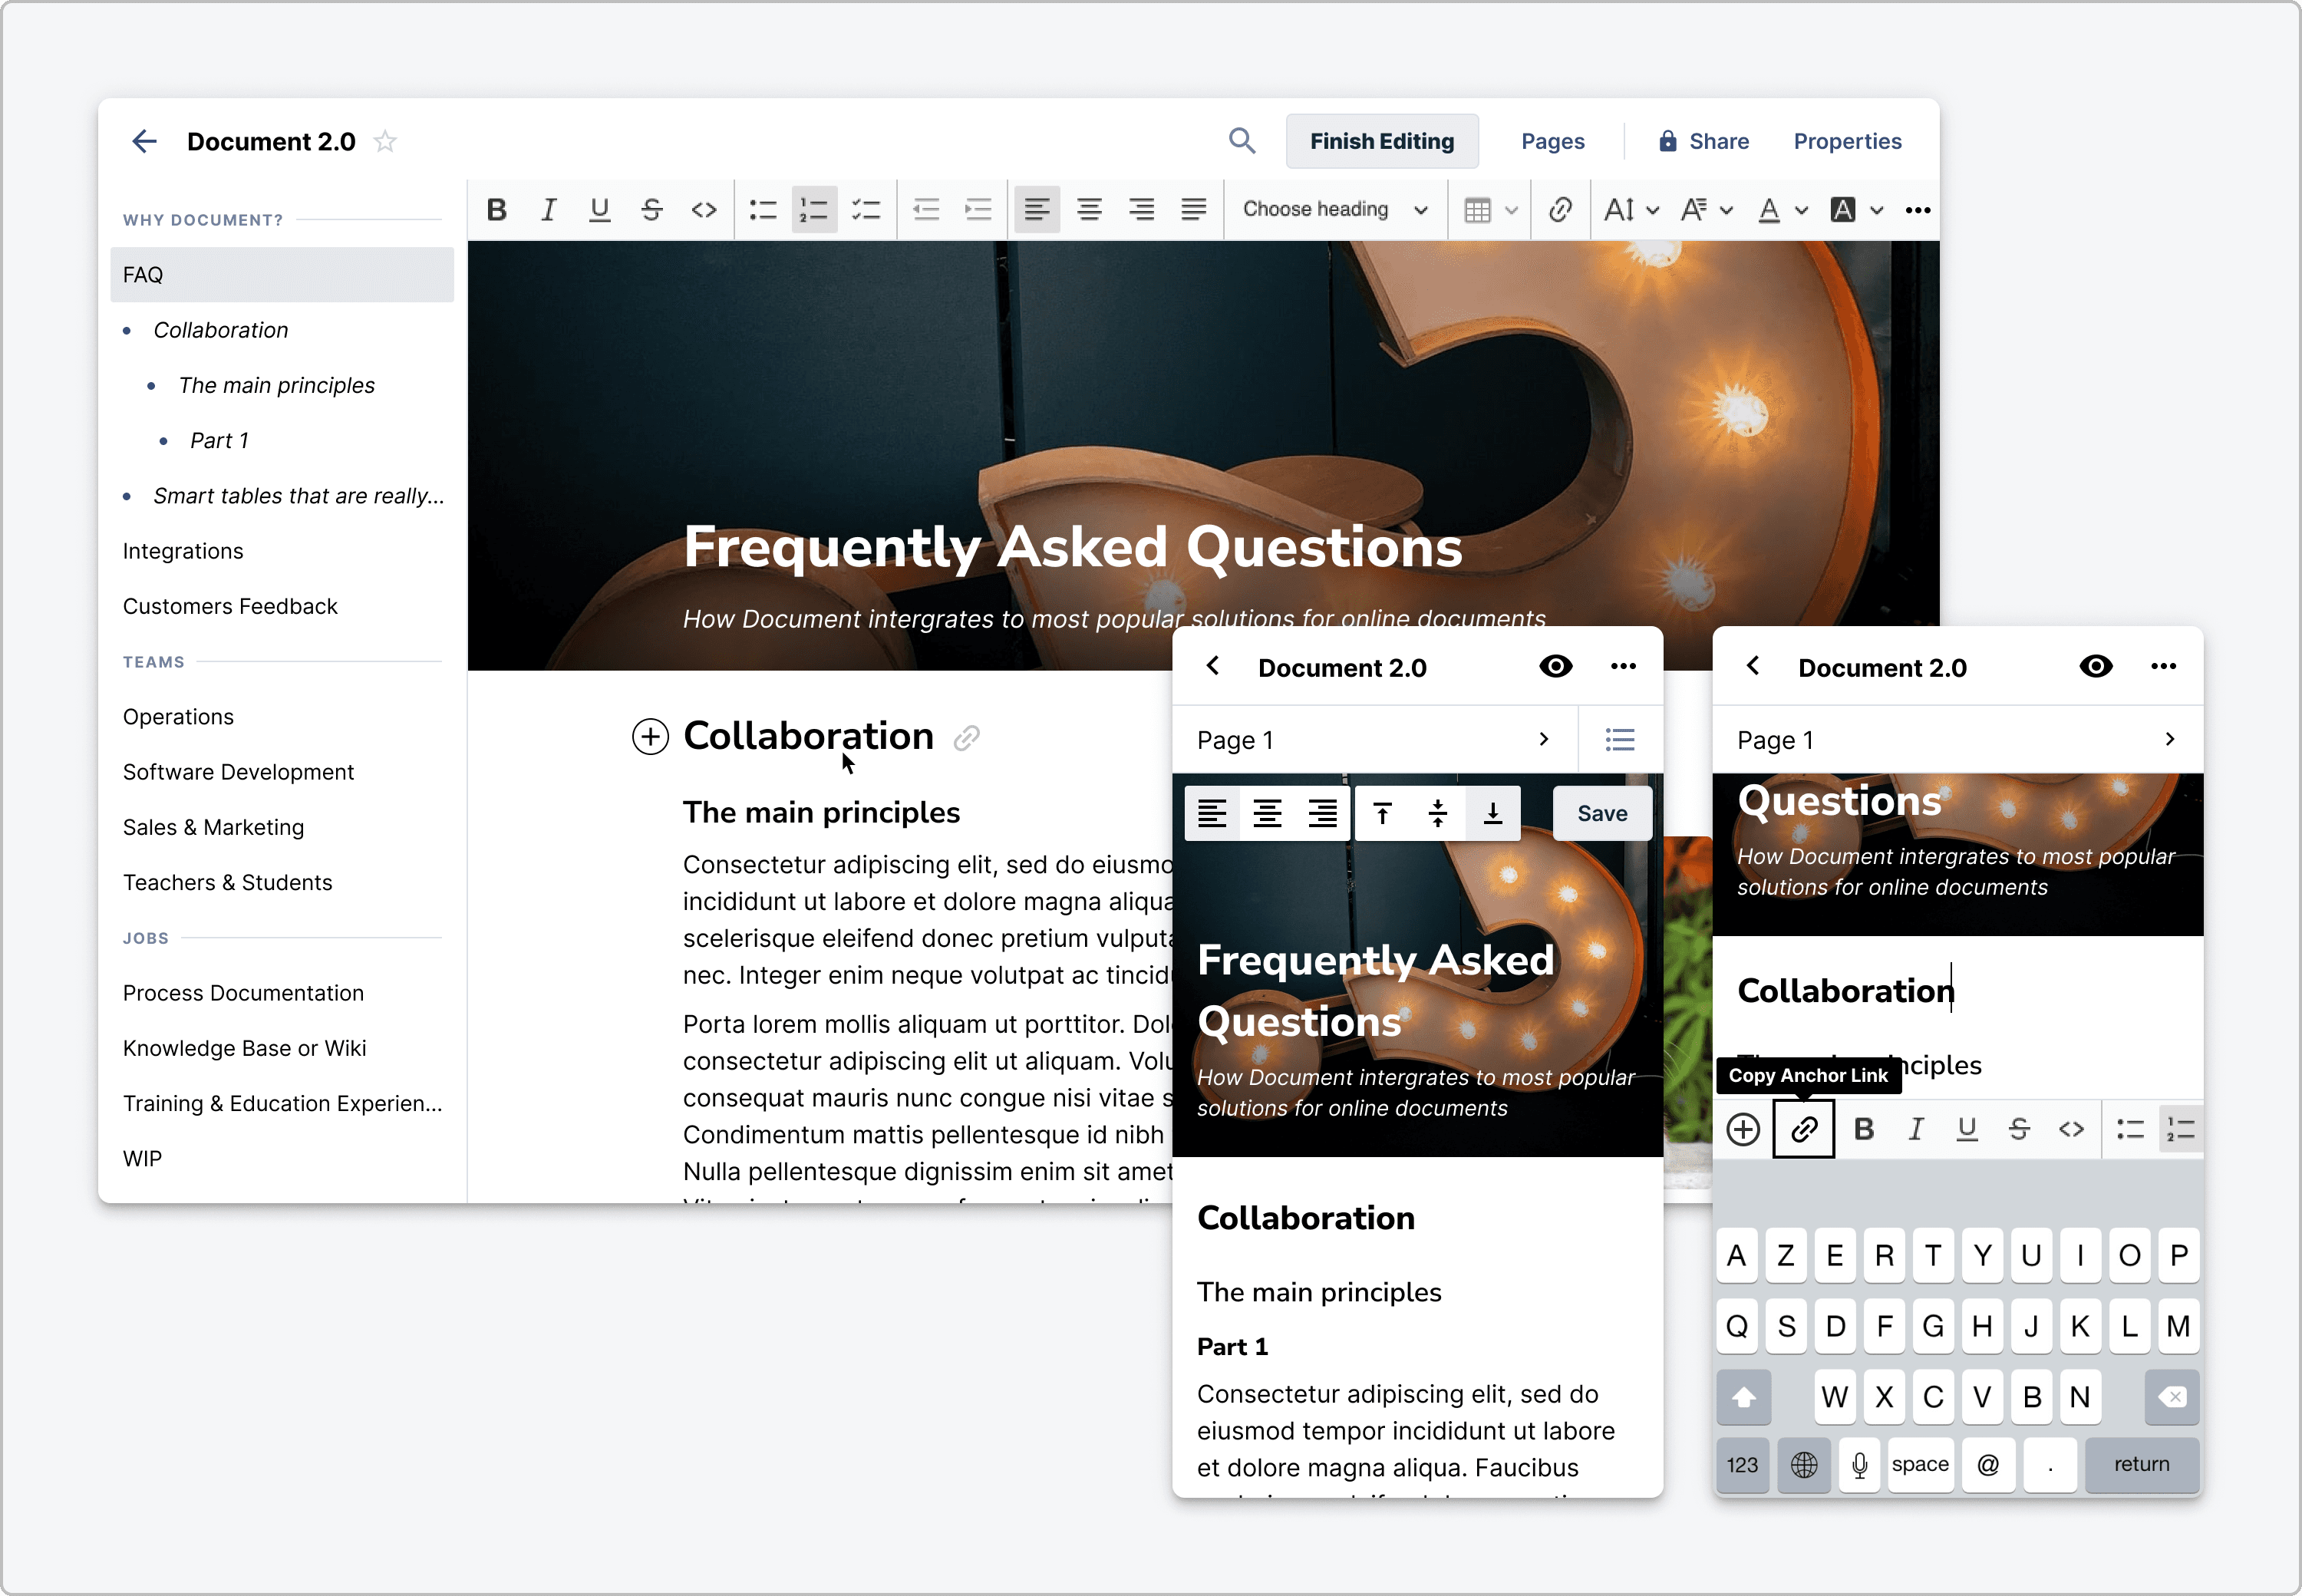The width and height of the screenshot is (2302, 1596).
Task: Toggle align right in main toolbar
Action: click(x=1141, y=210)
